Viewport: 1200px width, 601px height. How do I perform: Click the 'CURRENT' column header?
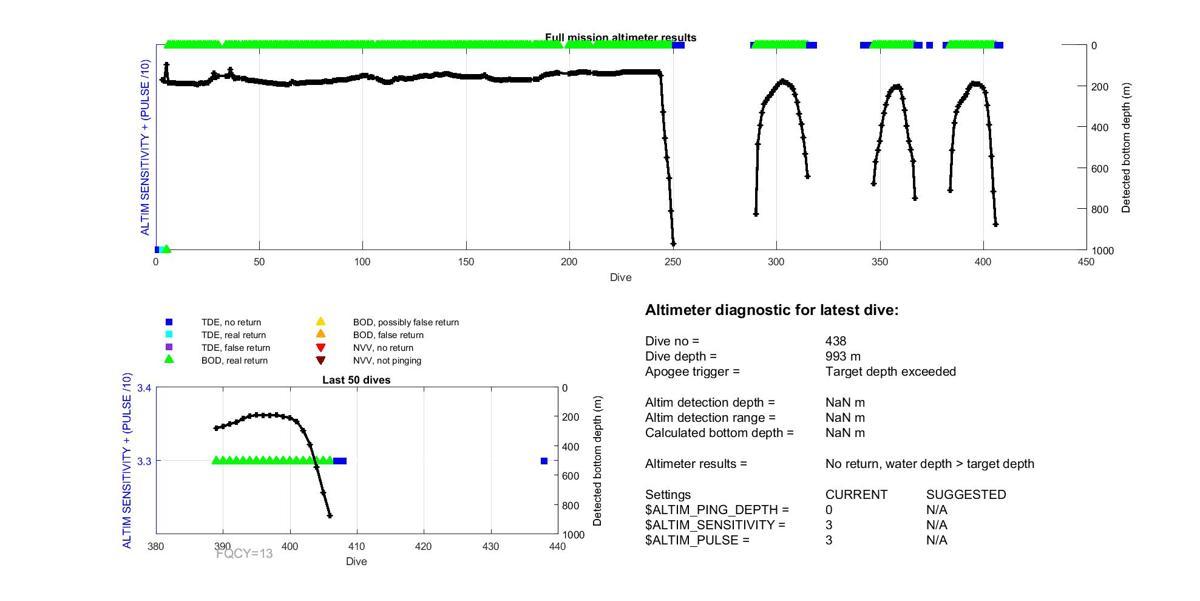[856, 495]
